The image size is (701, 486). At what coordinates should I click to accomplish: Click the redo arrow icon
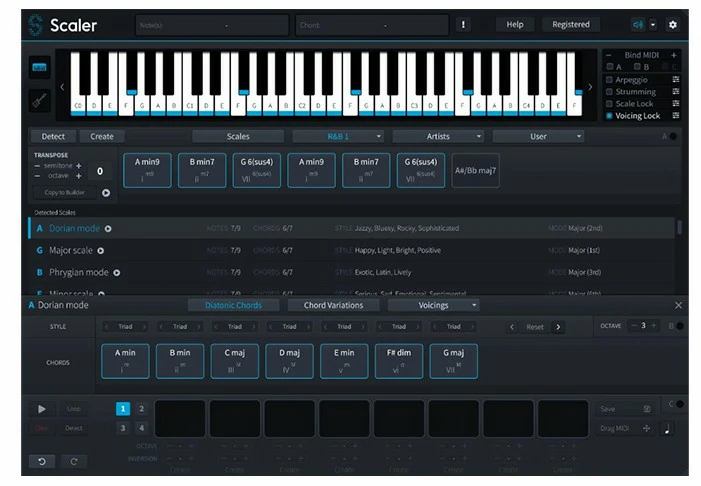[x=73, y=461]
